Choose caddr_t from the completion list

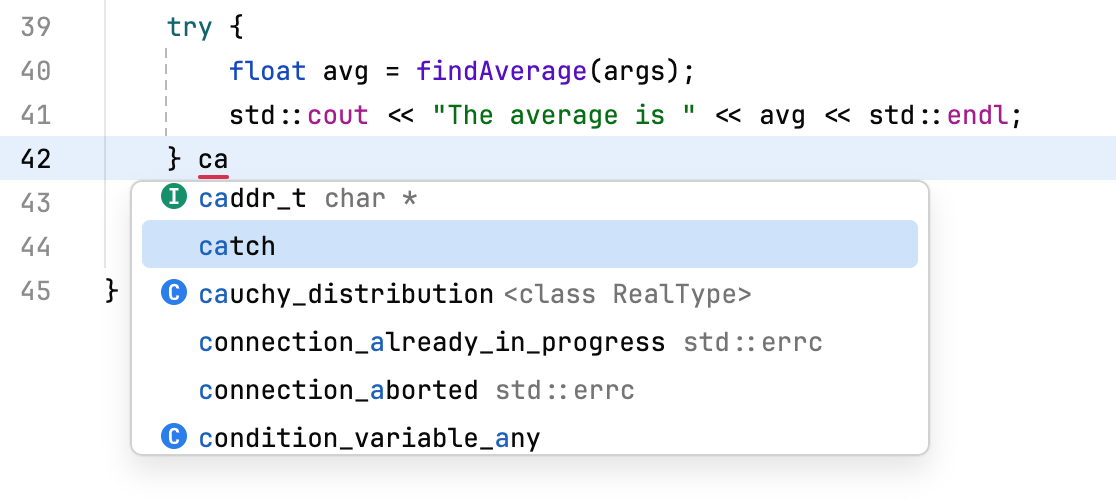(253, 198)
